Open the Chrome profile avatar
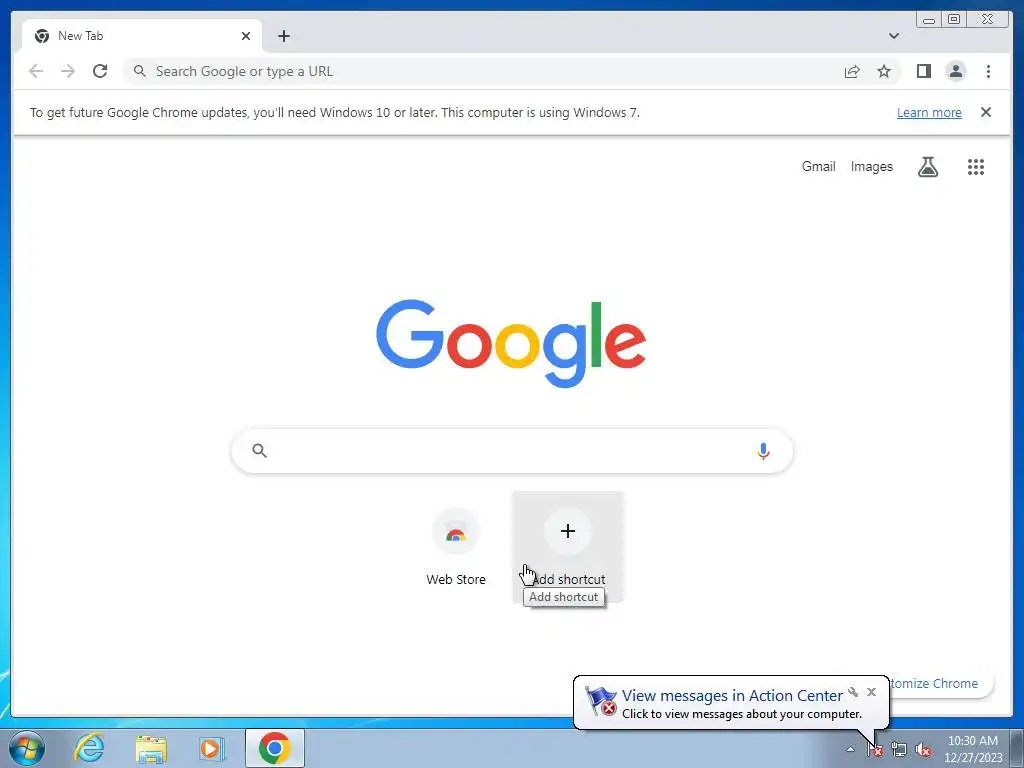Image resolution: width=1024 pixels, height=768 pixels. coord(955,71)
